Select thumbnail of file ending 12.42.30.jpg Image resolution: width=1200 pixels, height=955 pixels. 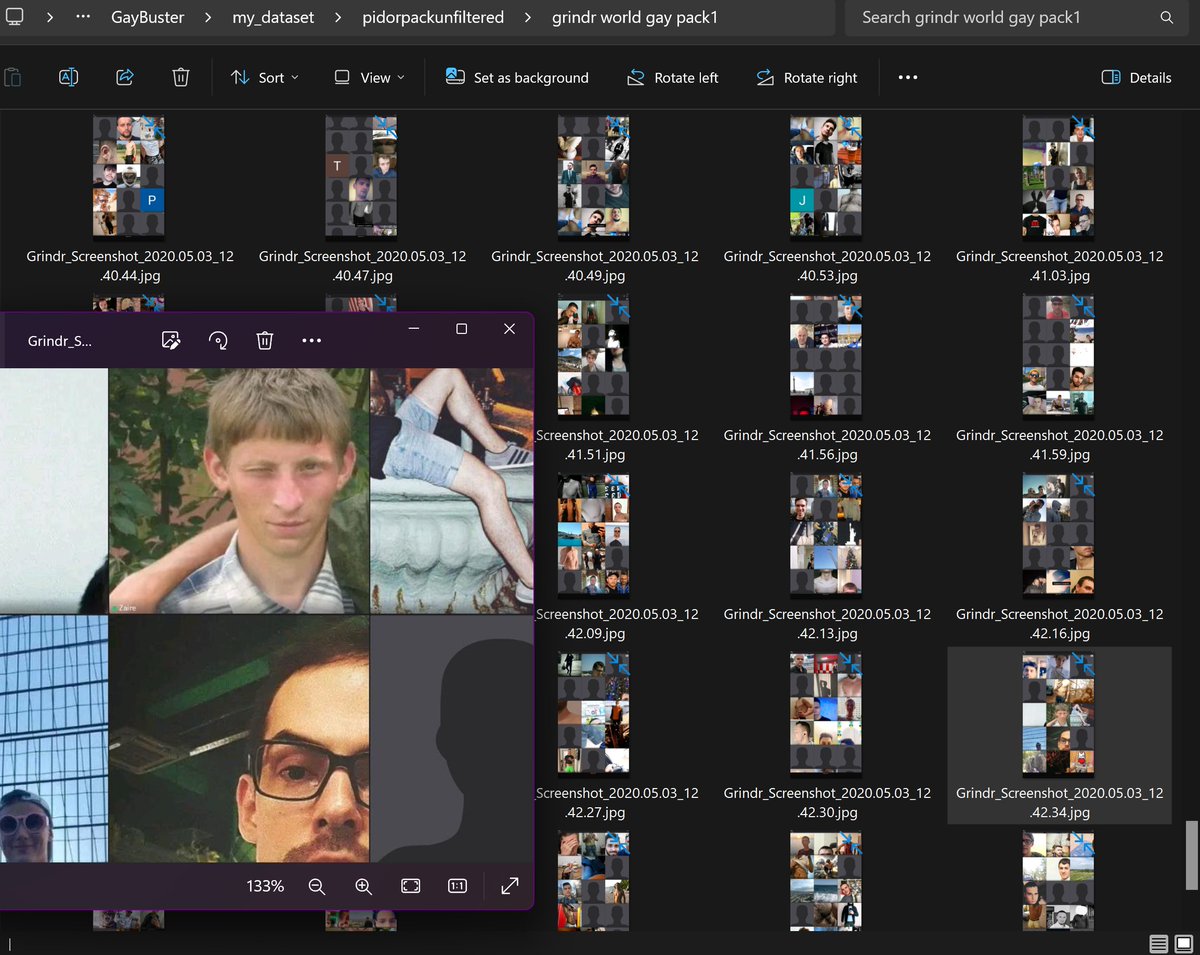(826, 714)
